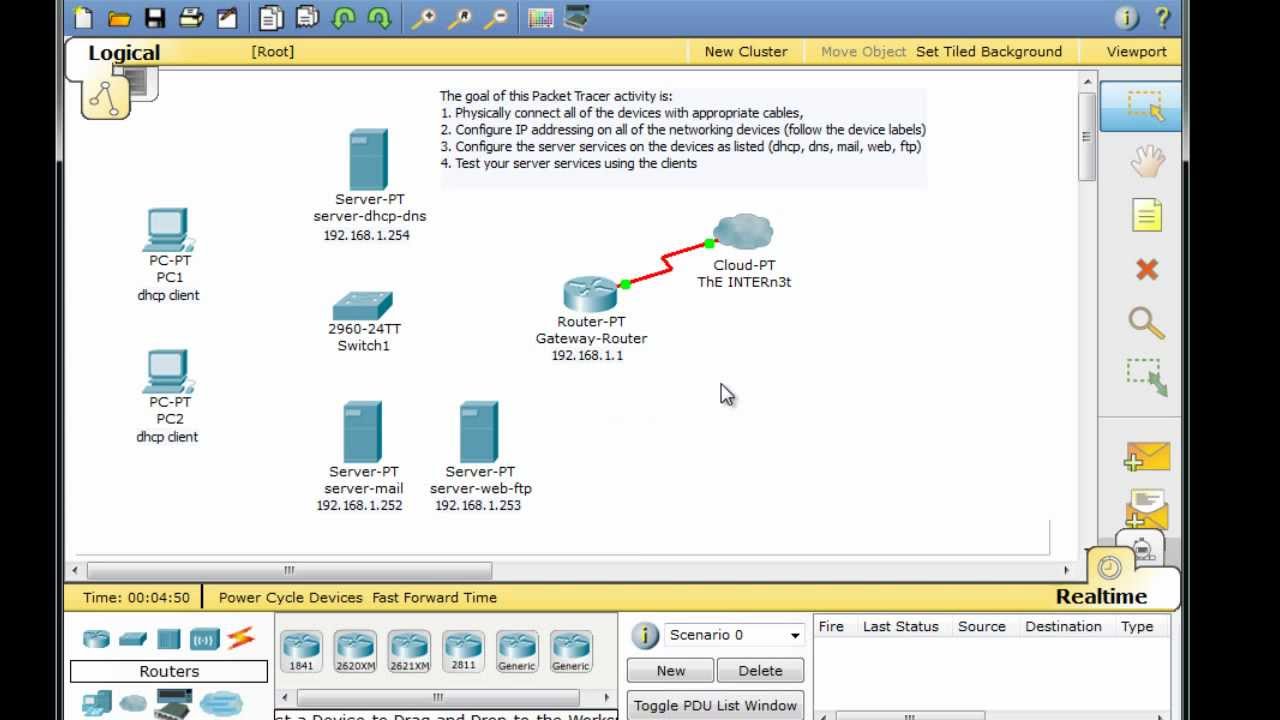1280x720 pixels.
Task: Undo the last action
Action: pos(343,17)
